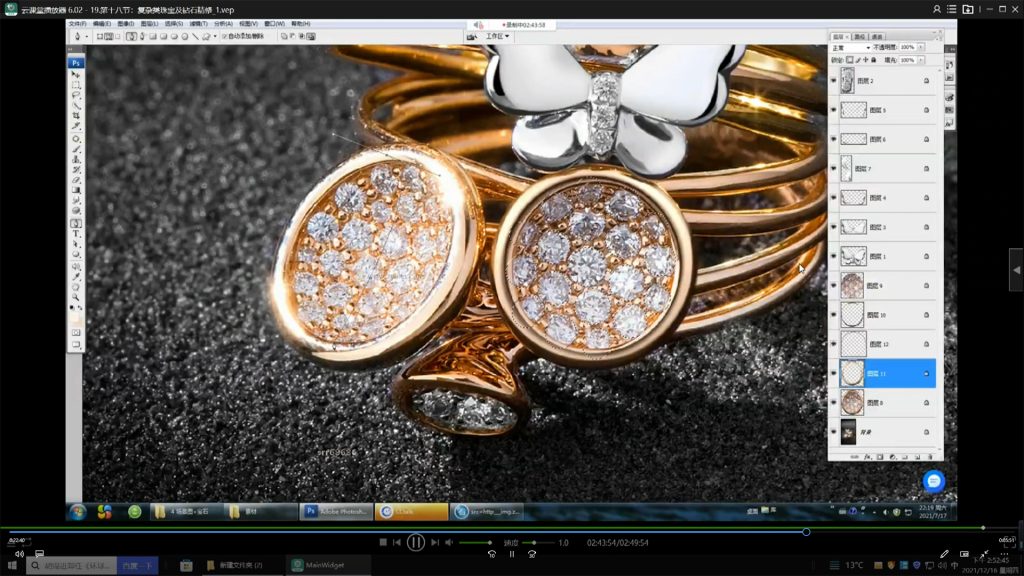Select the Move tool in Photoshop toolbox

click(76, 74)
